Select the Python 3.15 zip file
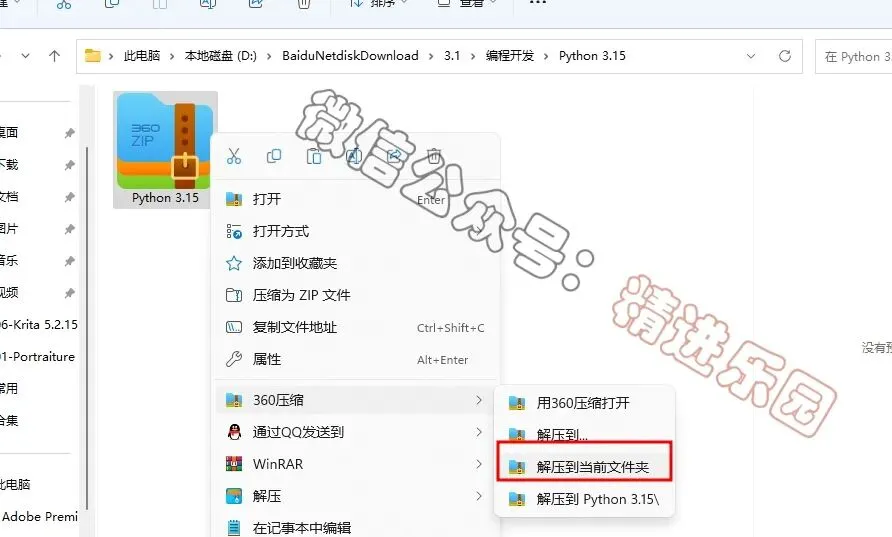Screen dimensions: 892x537 click(x=165, y=150)
